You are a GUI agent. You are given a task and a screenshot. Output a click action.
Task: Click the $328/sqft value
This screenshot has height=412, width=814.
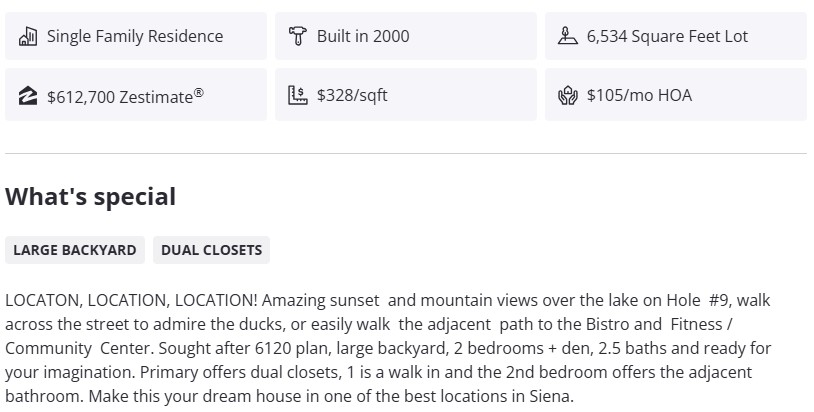[352, 96]
